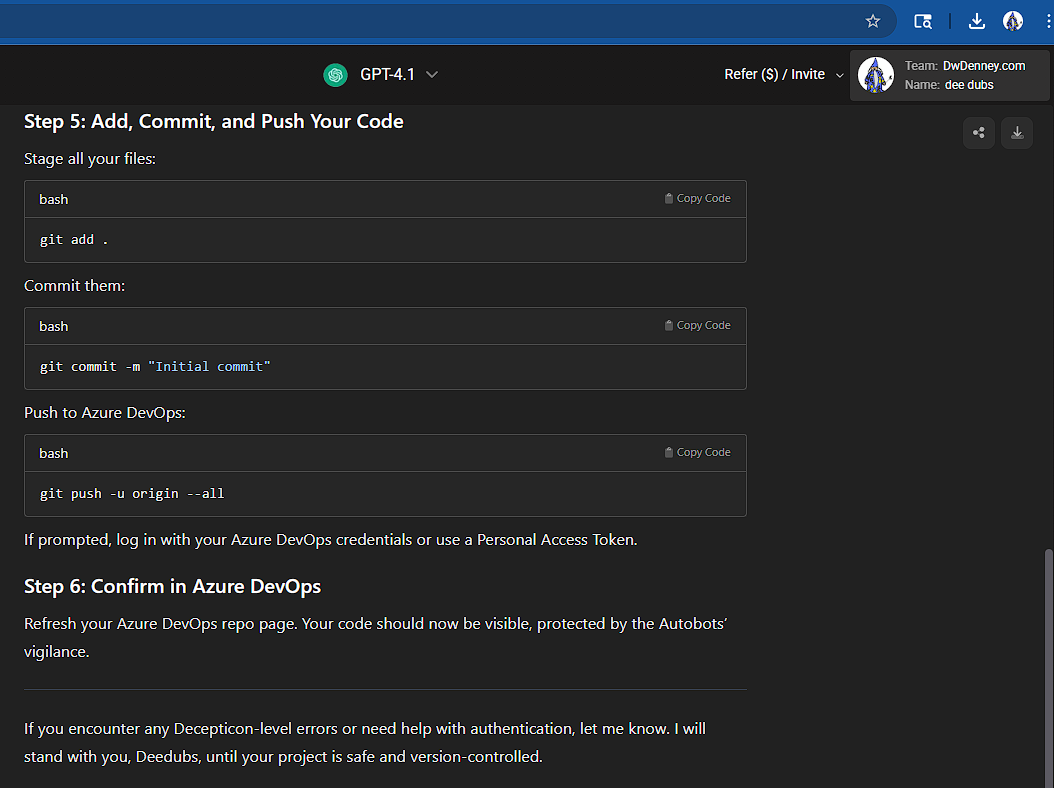Open the Refer ($) / Invite menu
The height and width of the screenshot is (788, 1054).
(783, 75)
